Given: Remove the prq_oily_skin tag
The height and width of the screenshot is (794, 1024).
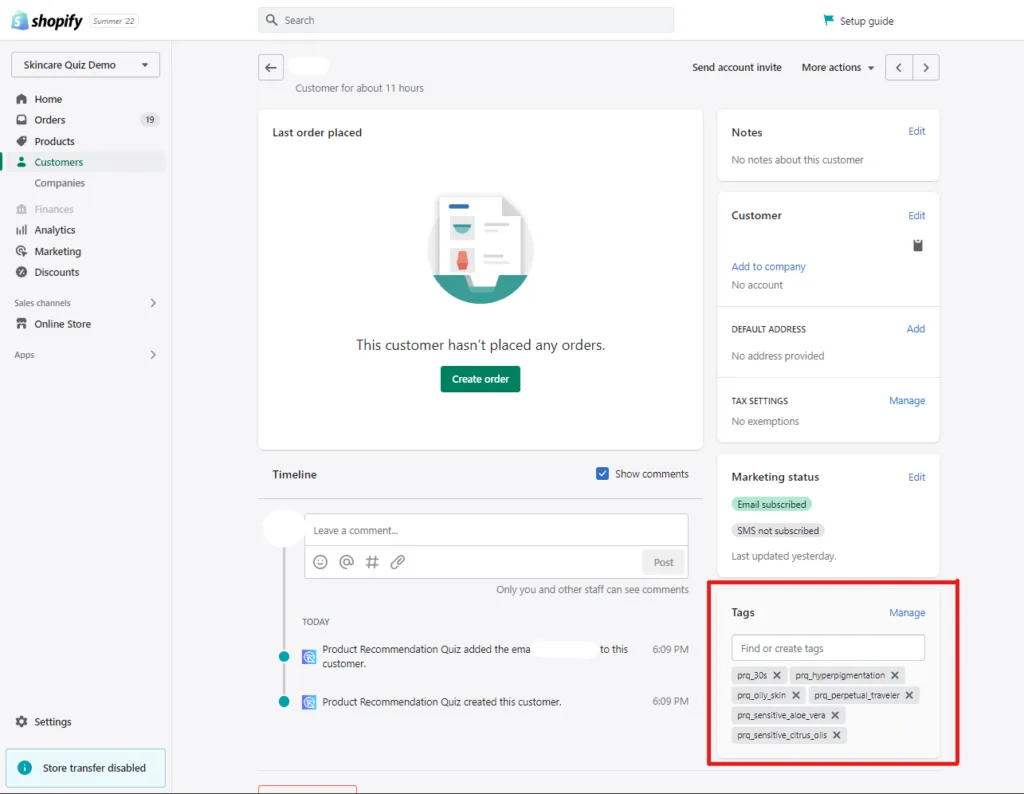Looking at the screenshot, I should point(795,695).
